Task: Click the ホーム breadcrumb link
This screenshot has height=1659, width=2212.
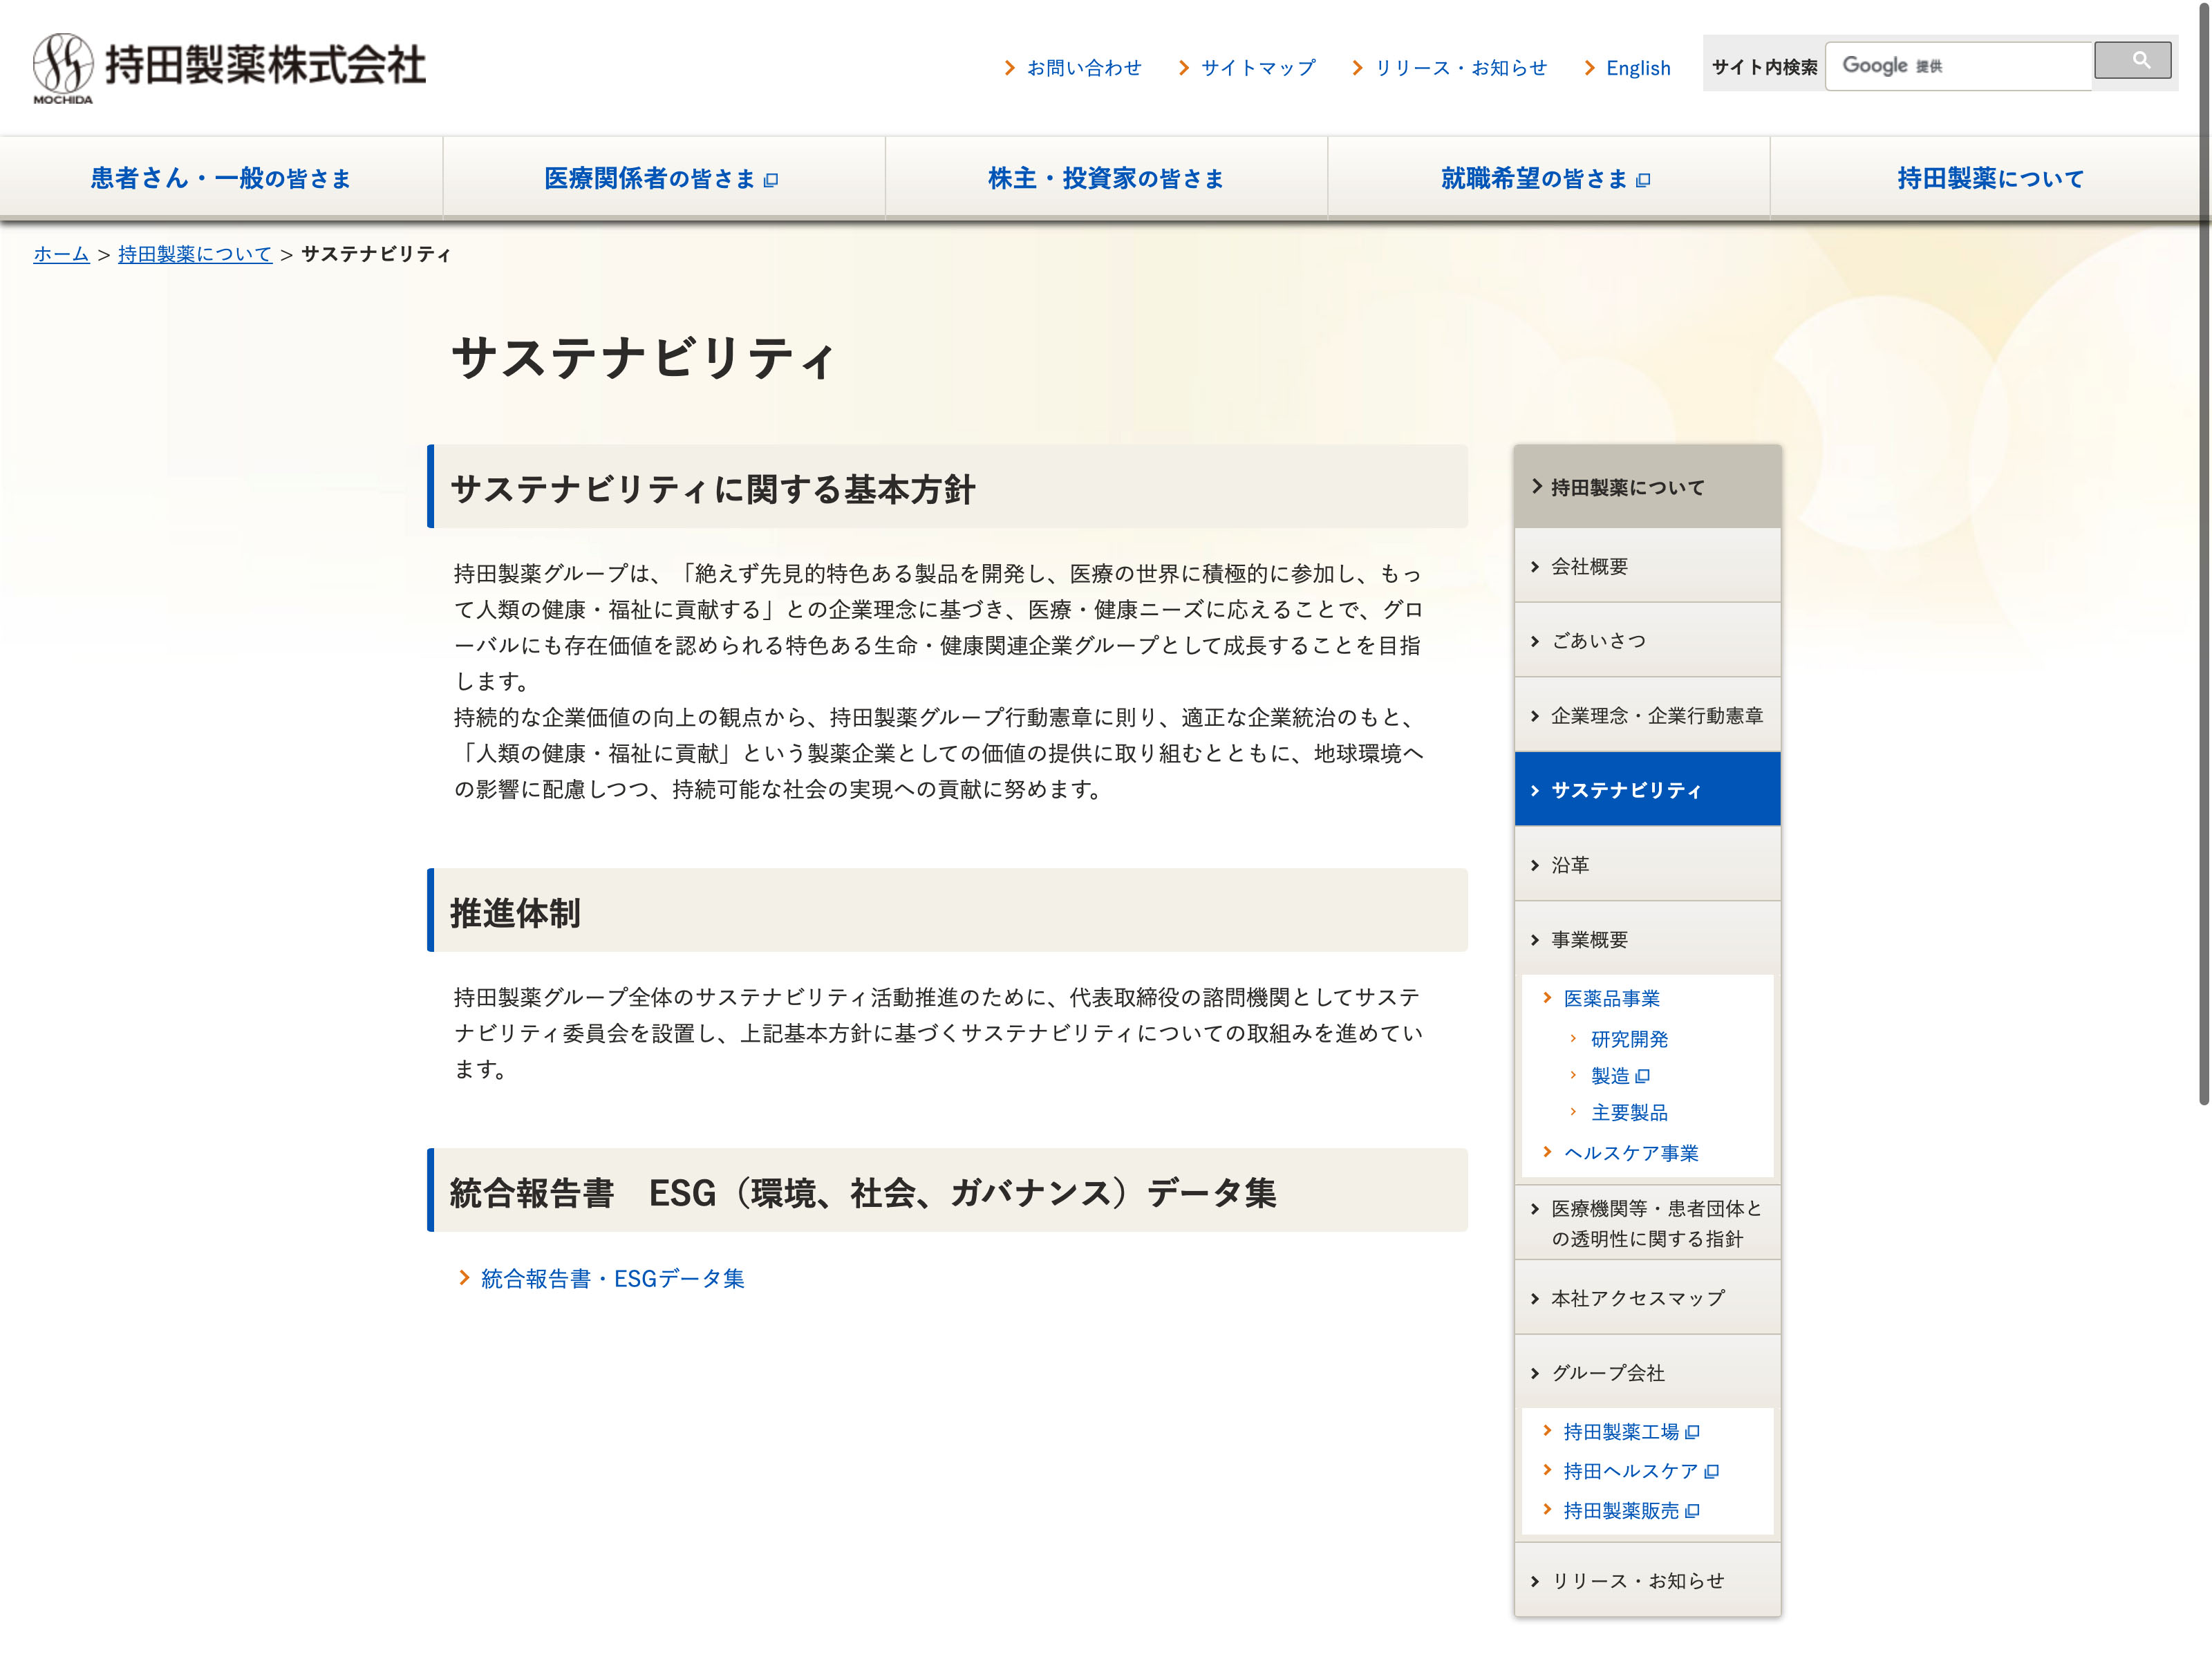Action: coord(61,254)
